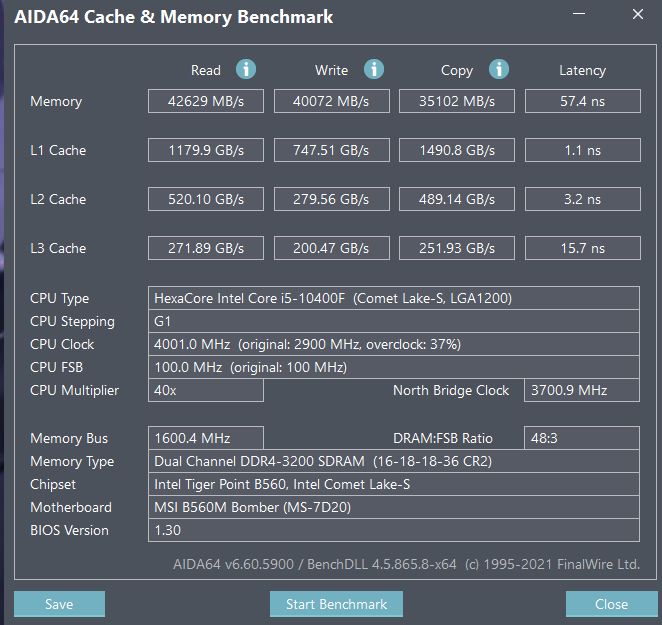Click the CPU FSB value 100.0 MHz

(394, 367)
